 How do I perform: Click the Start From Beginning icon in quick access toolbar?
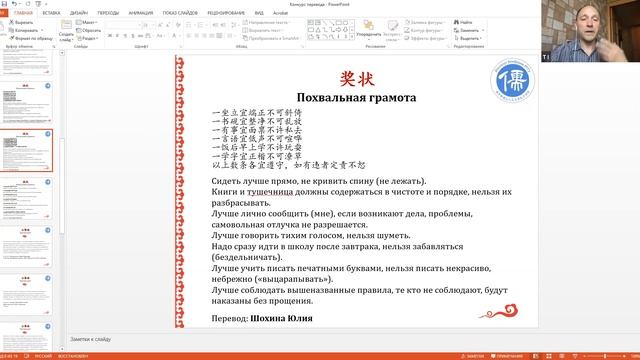click(x=38, y=4)
